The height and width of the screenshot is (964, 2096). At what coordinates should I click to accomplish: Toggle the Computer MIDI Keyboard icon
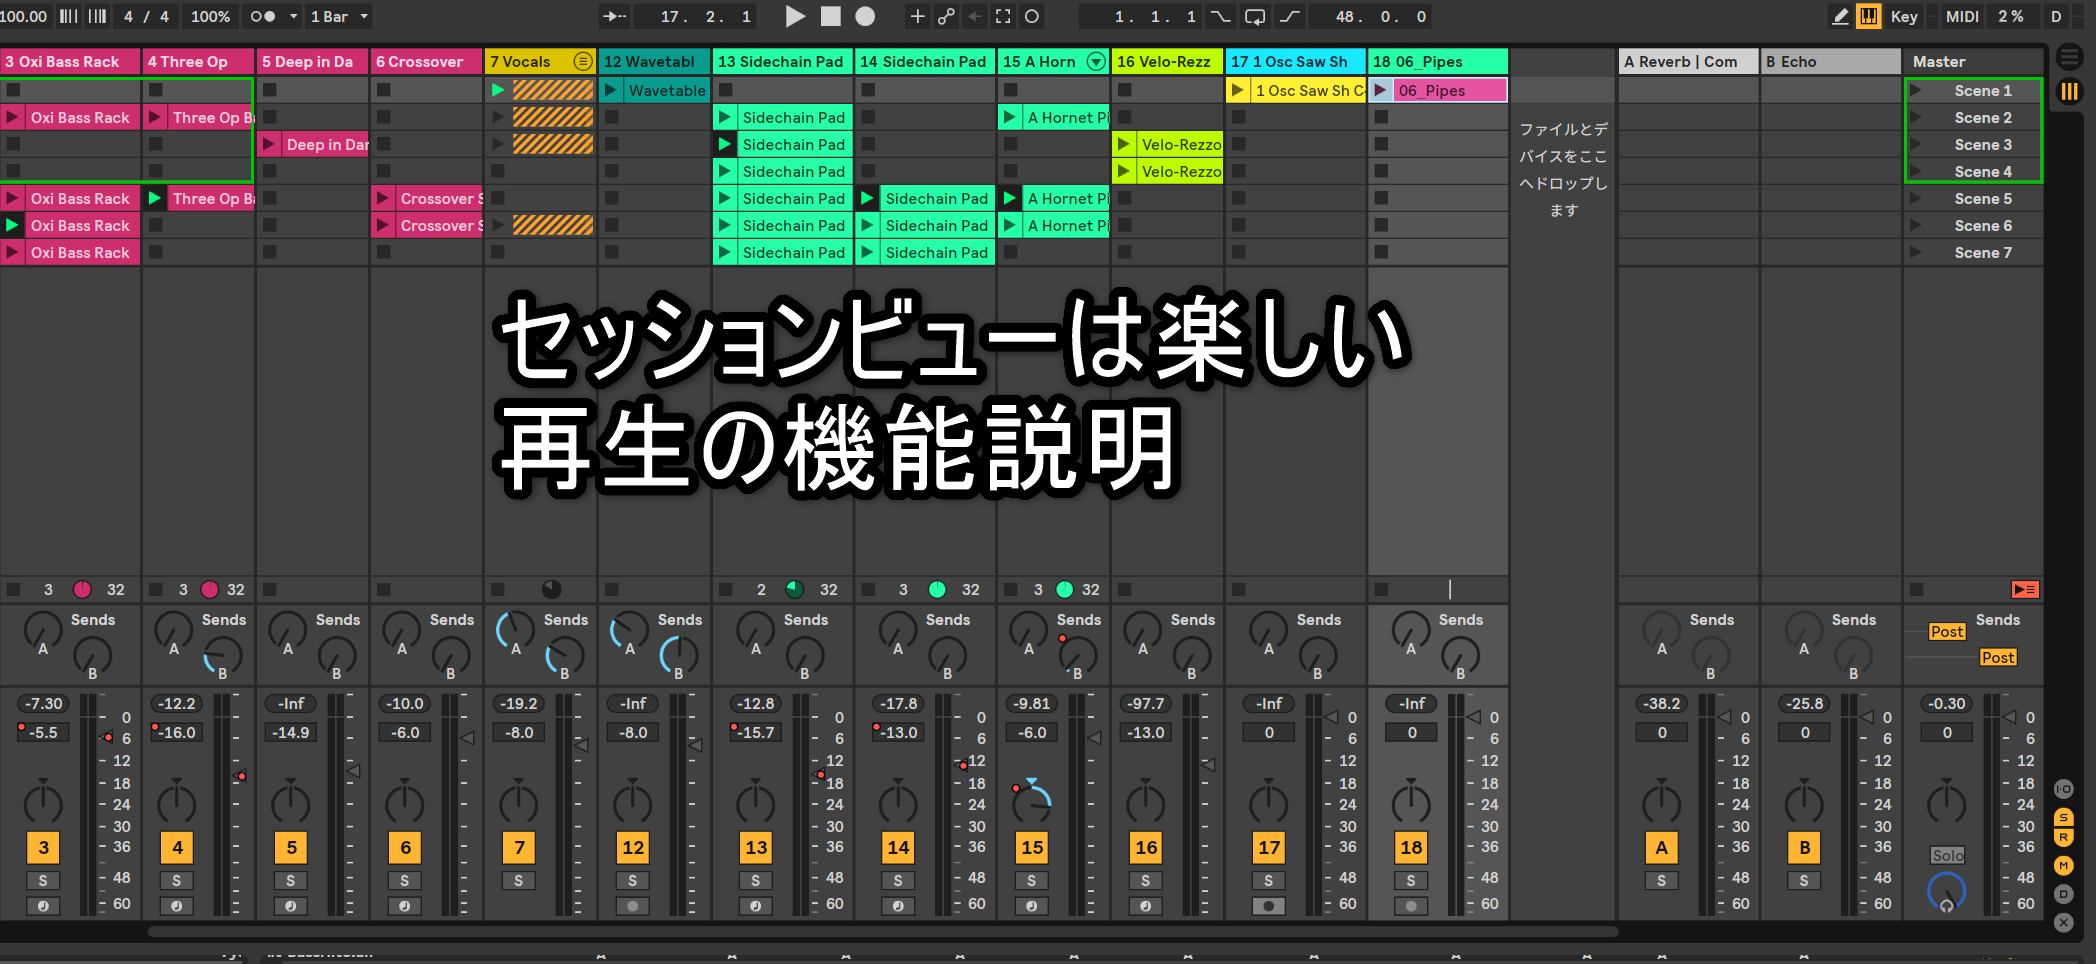pyautogui.click(x=1868, y=16)
